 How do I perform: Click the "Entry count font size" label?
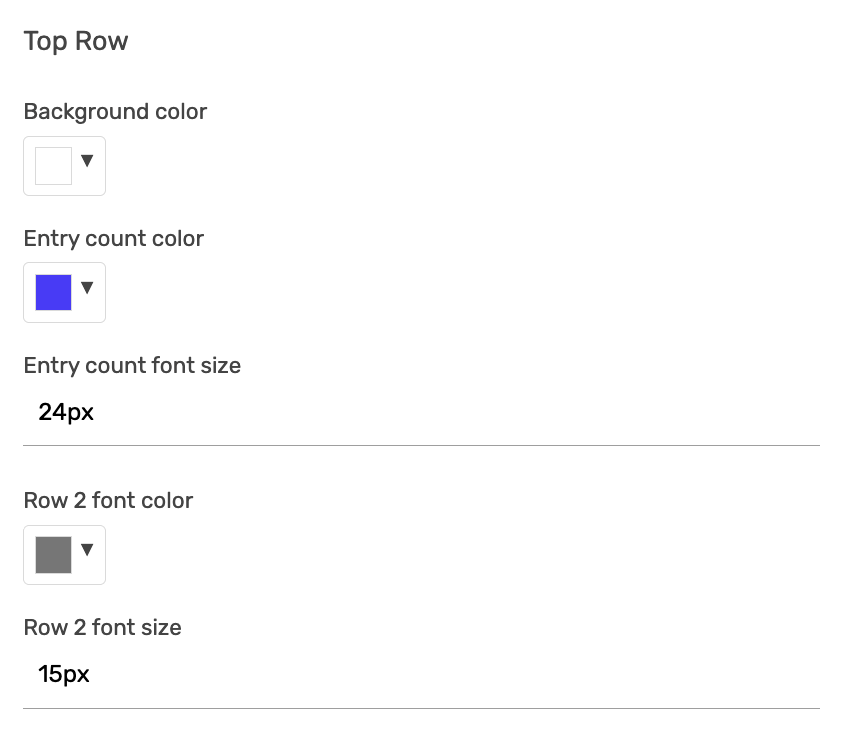coord(132,366)
